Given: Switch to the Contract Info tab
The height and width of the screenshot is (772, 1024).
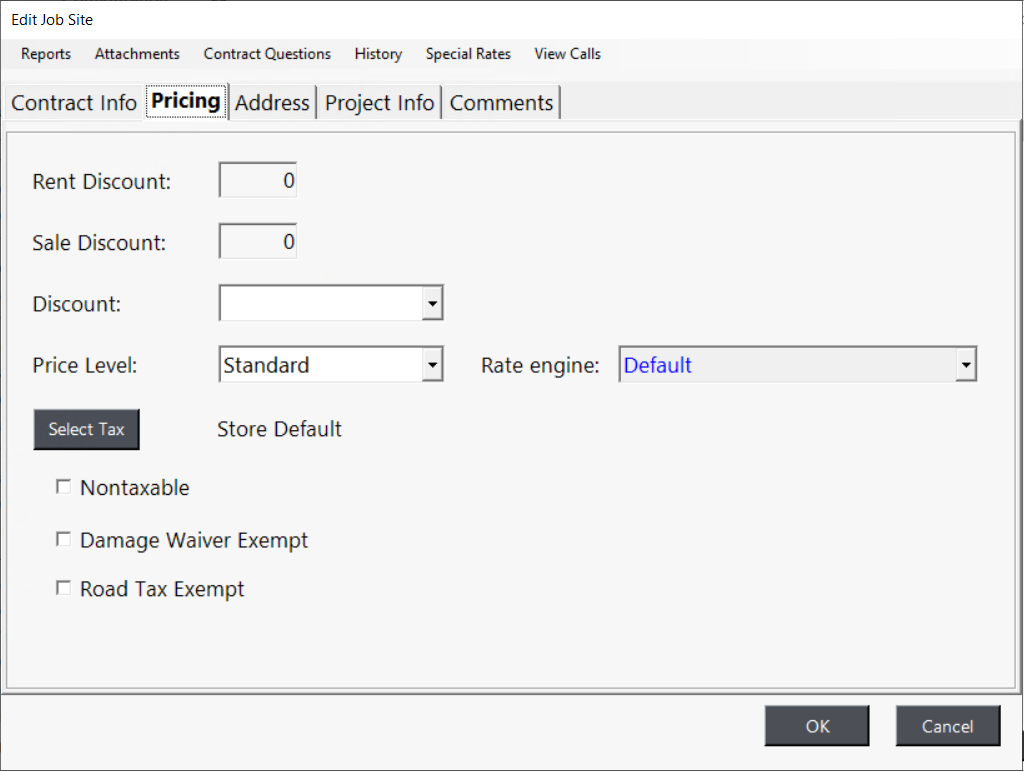Looking at the screenshot, I should (x=74, y=103).
